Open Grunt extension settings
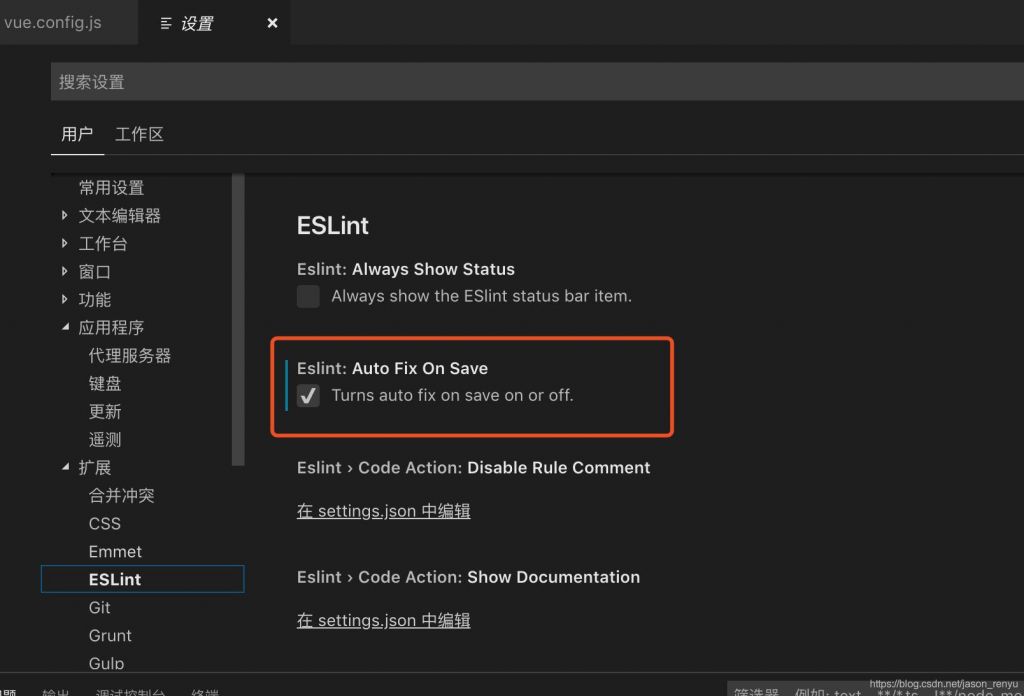The width and height of the screenshot is (1024, 696). 110,636
